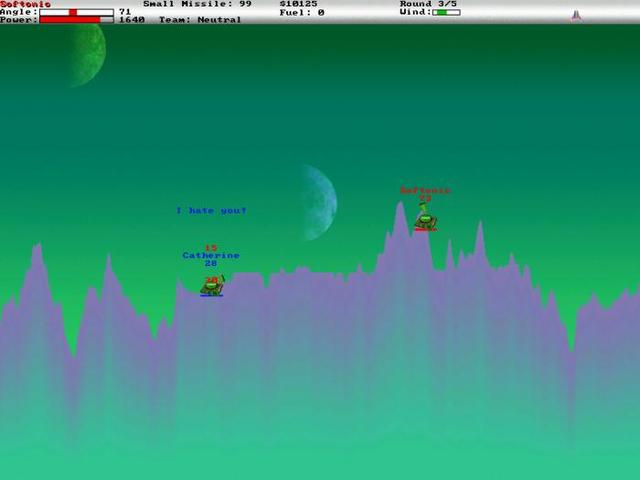Click the red Softonic label above the tank
This screenshot has height=480, width=640.
tap(425, 190)
